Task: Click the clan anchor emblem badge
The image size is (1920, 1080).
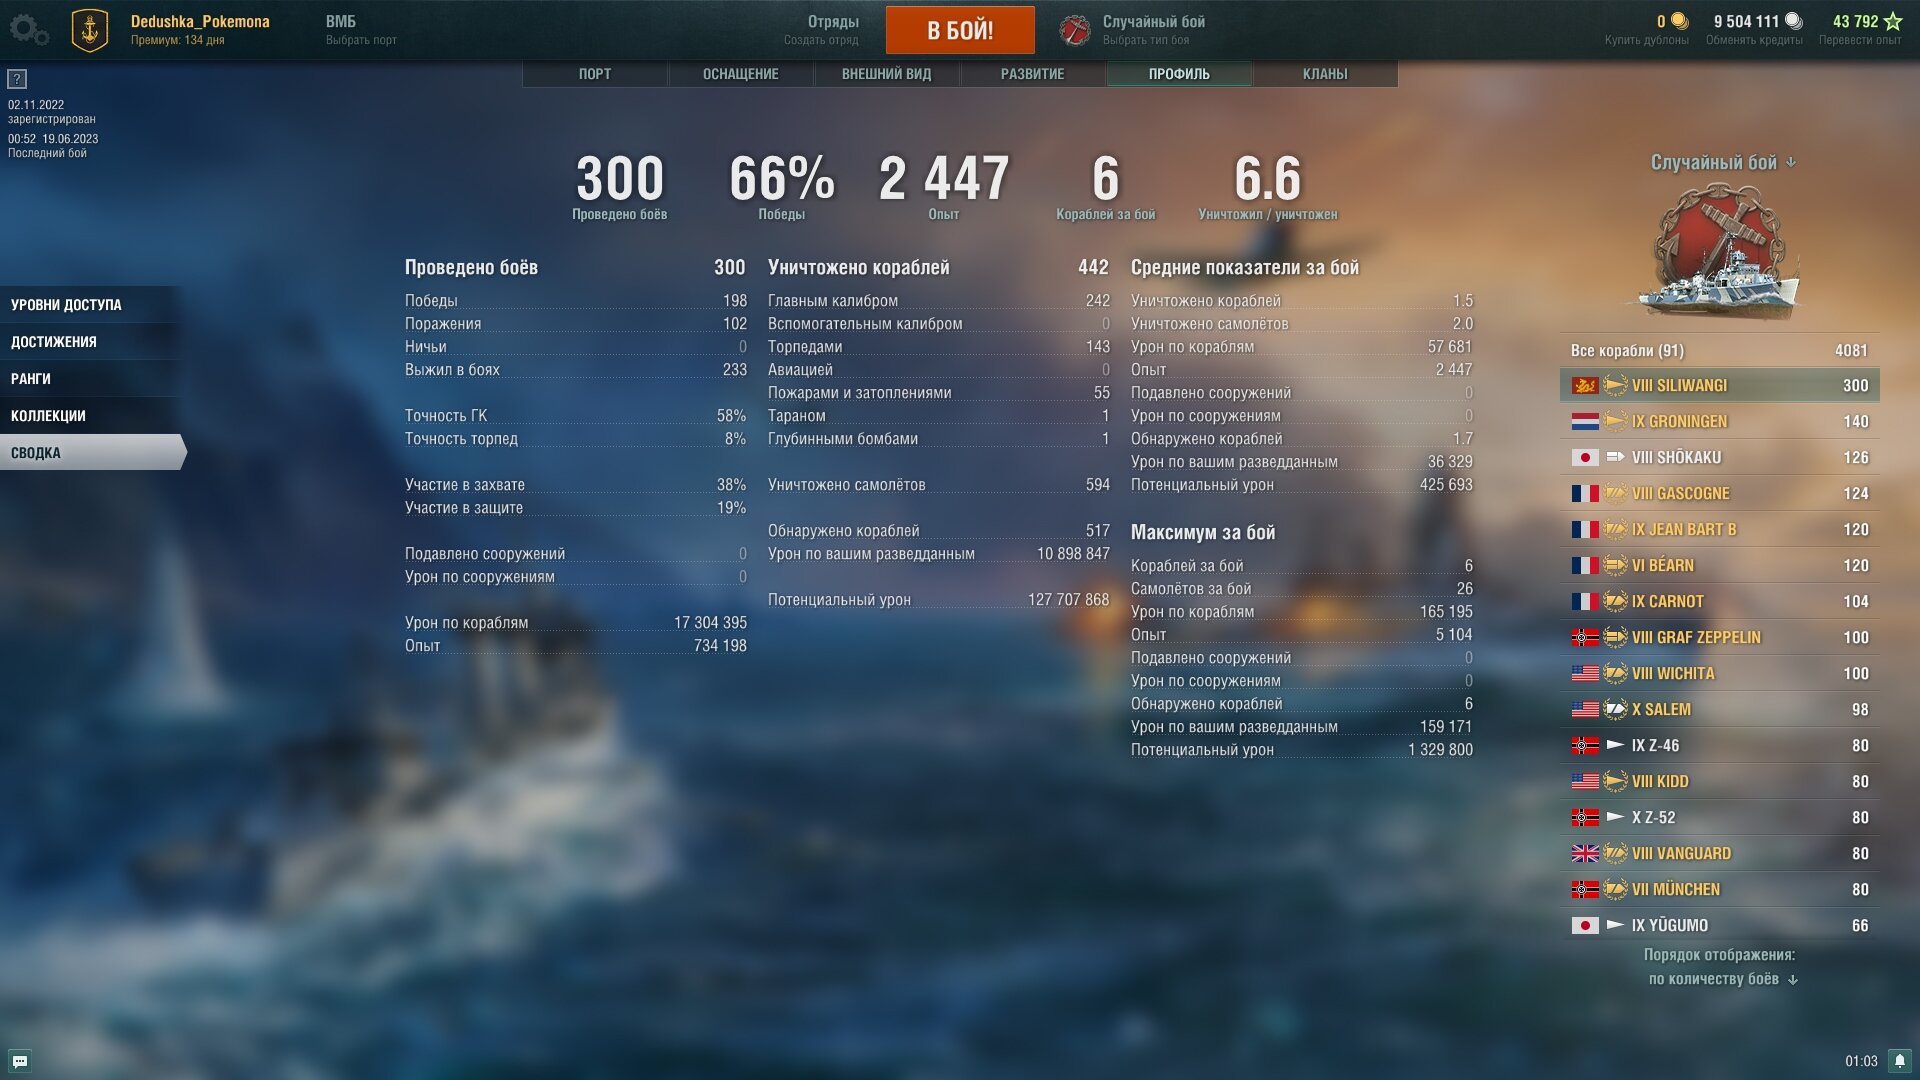Action: tap(90, 30)
